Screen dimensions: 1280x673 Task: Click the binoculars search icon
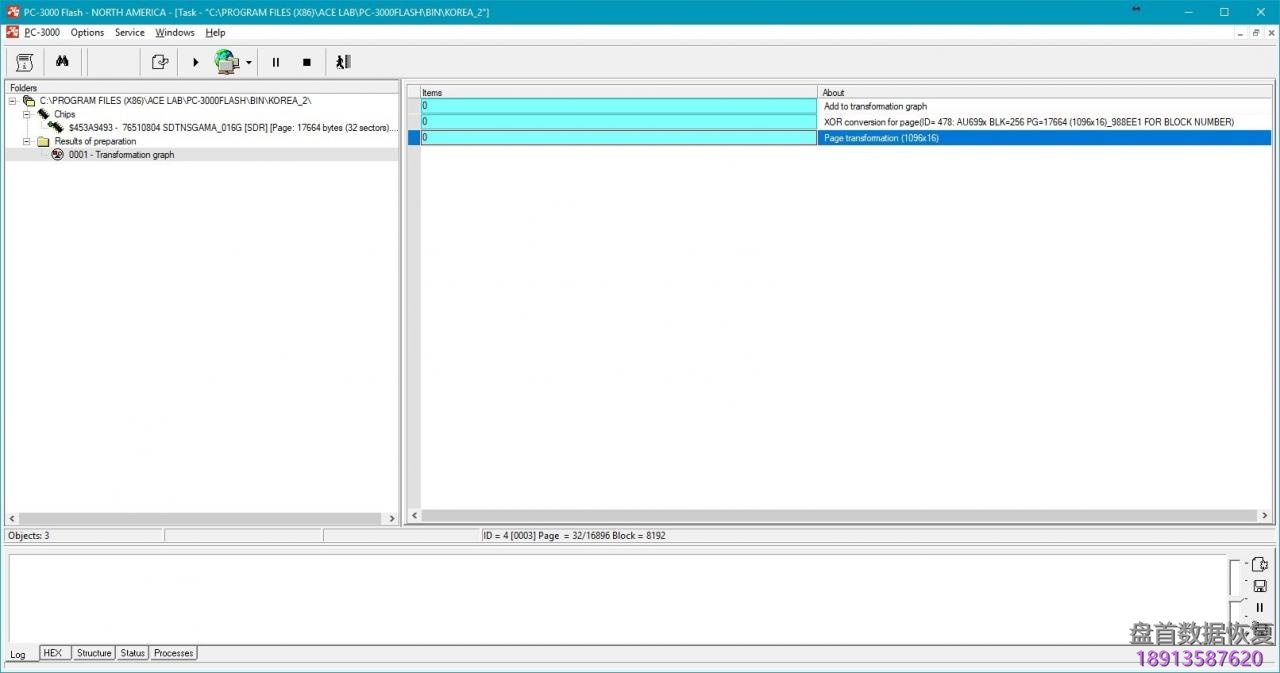(x=62, y=62)
